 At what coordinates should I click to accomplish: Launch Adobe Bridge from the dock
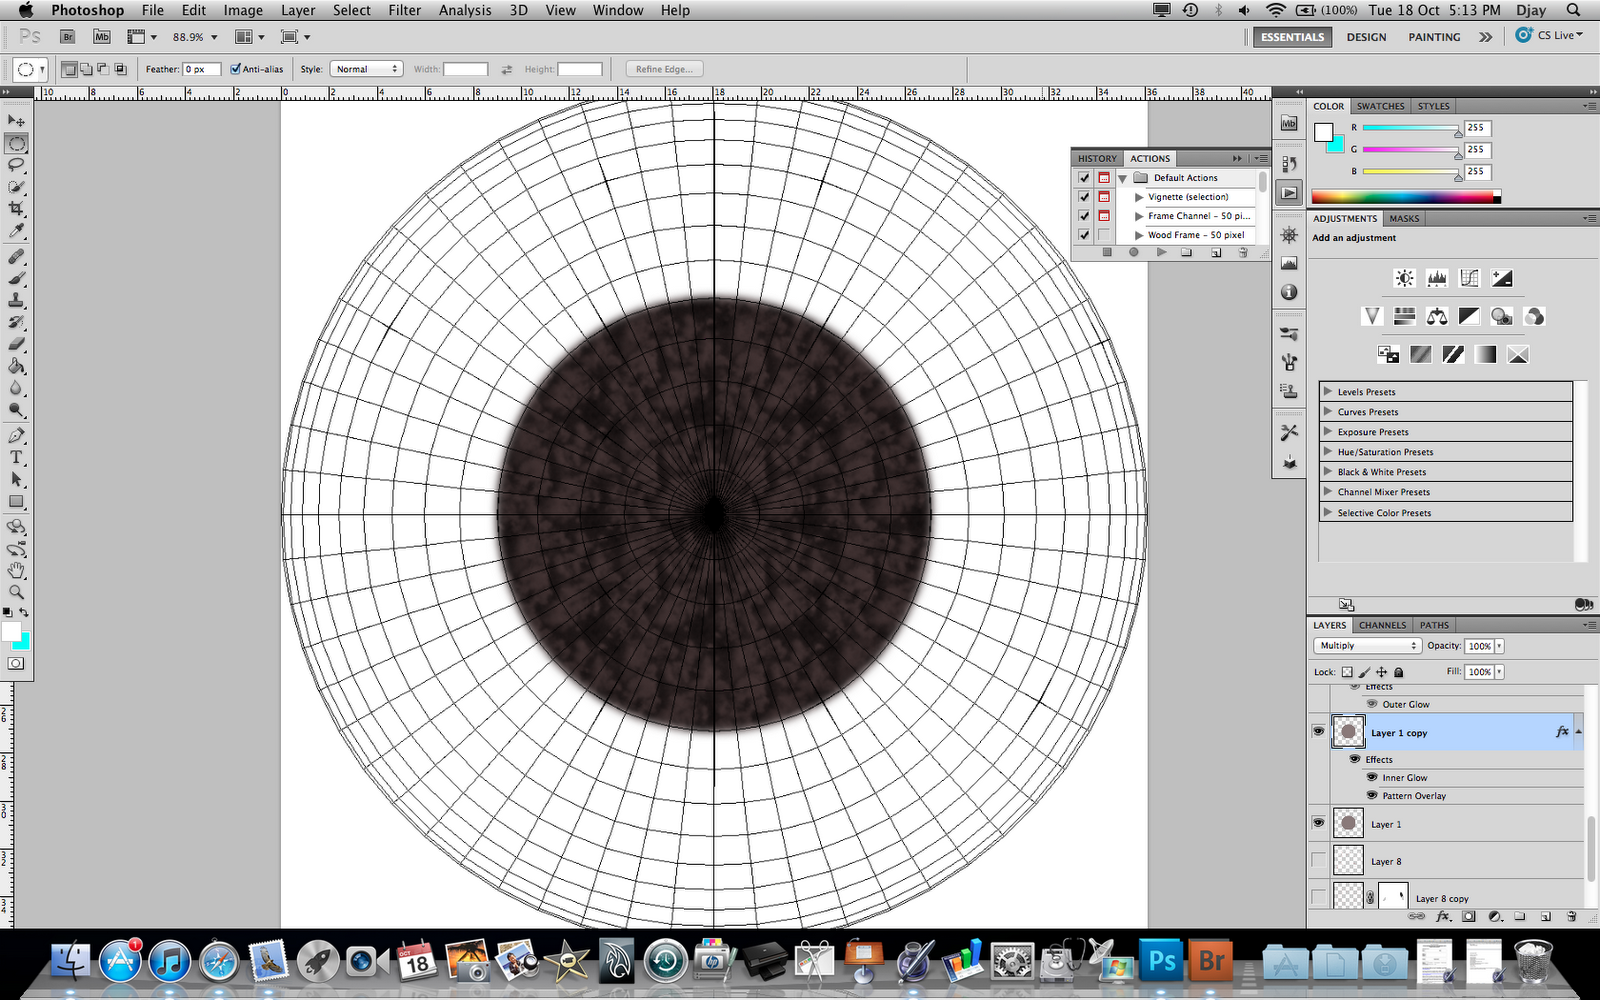pos(1211,962)
